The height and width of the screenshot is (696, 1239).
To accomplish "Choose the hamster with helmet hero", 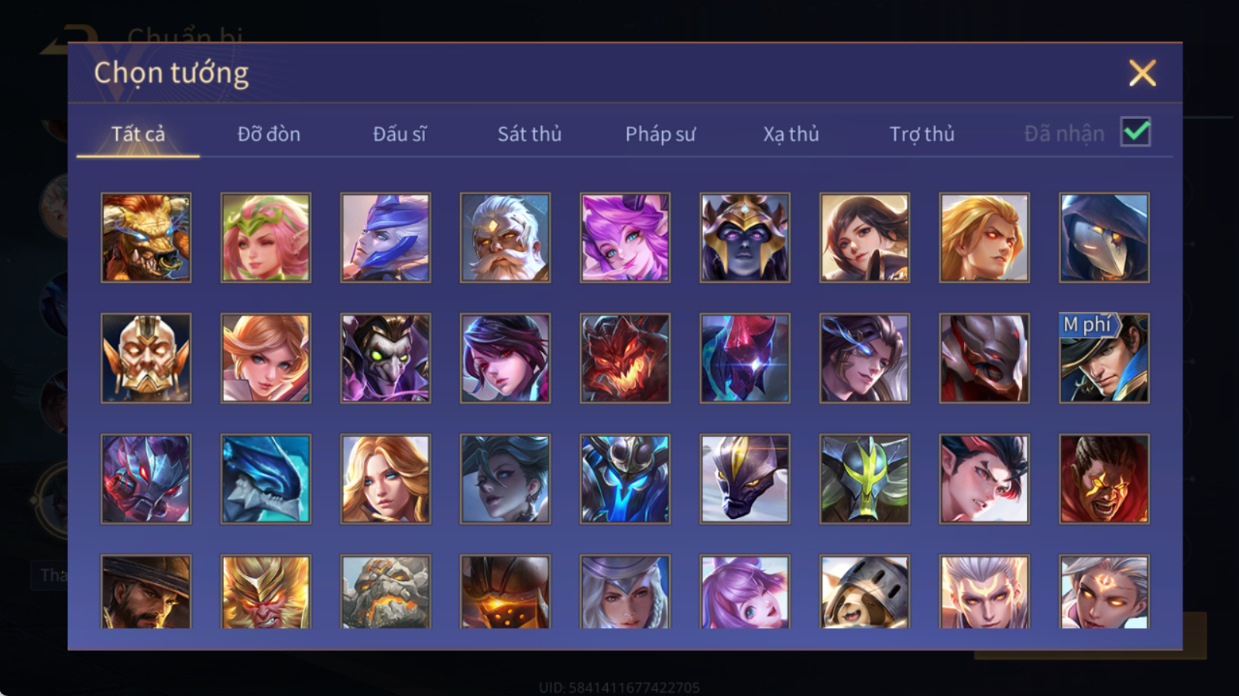I will point(864,592).
